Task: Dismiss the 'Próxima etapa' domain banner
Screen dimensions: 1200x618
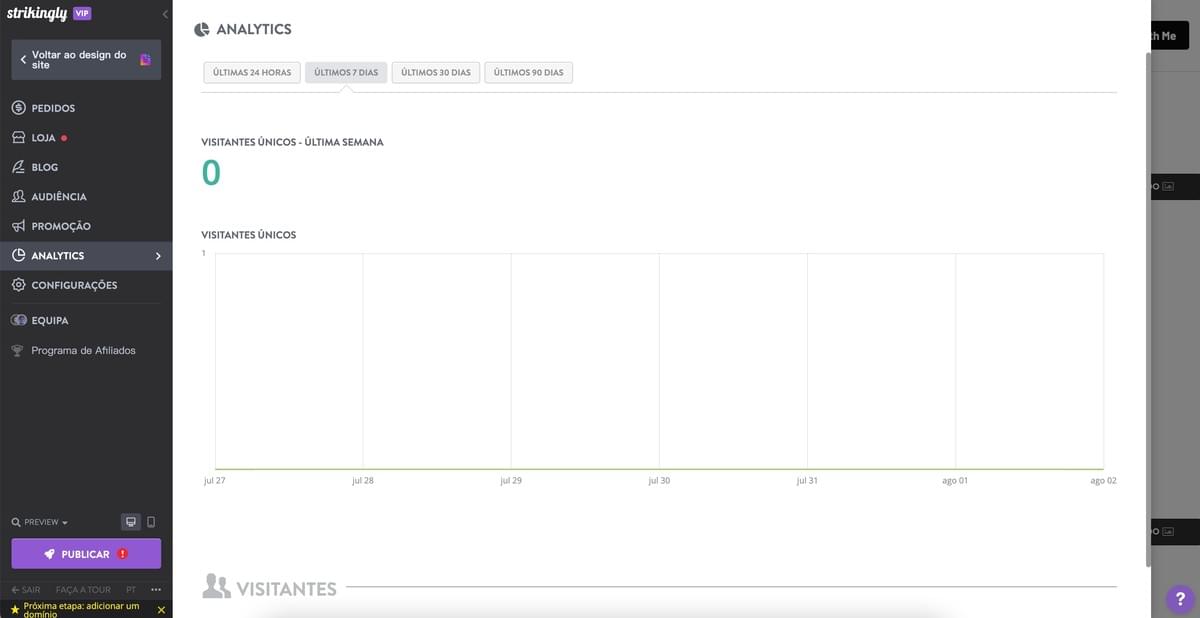Action: coord(160,609)
